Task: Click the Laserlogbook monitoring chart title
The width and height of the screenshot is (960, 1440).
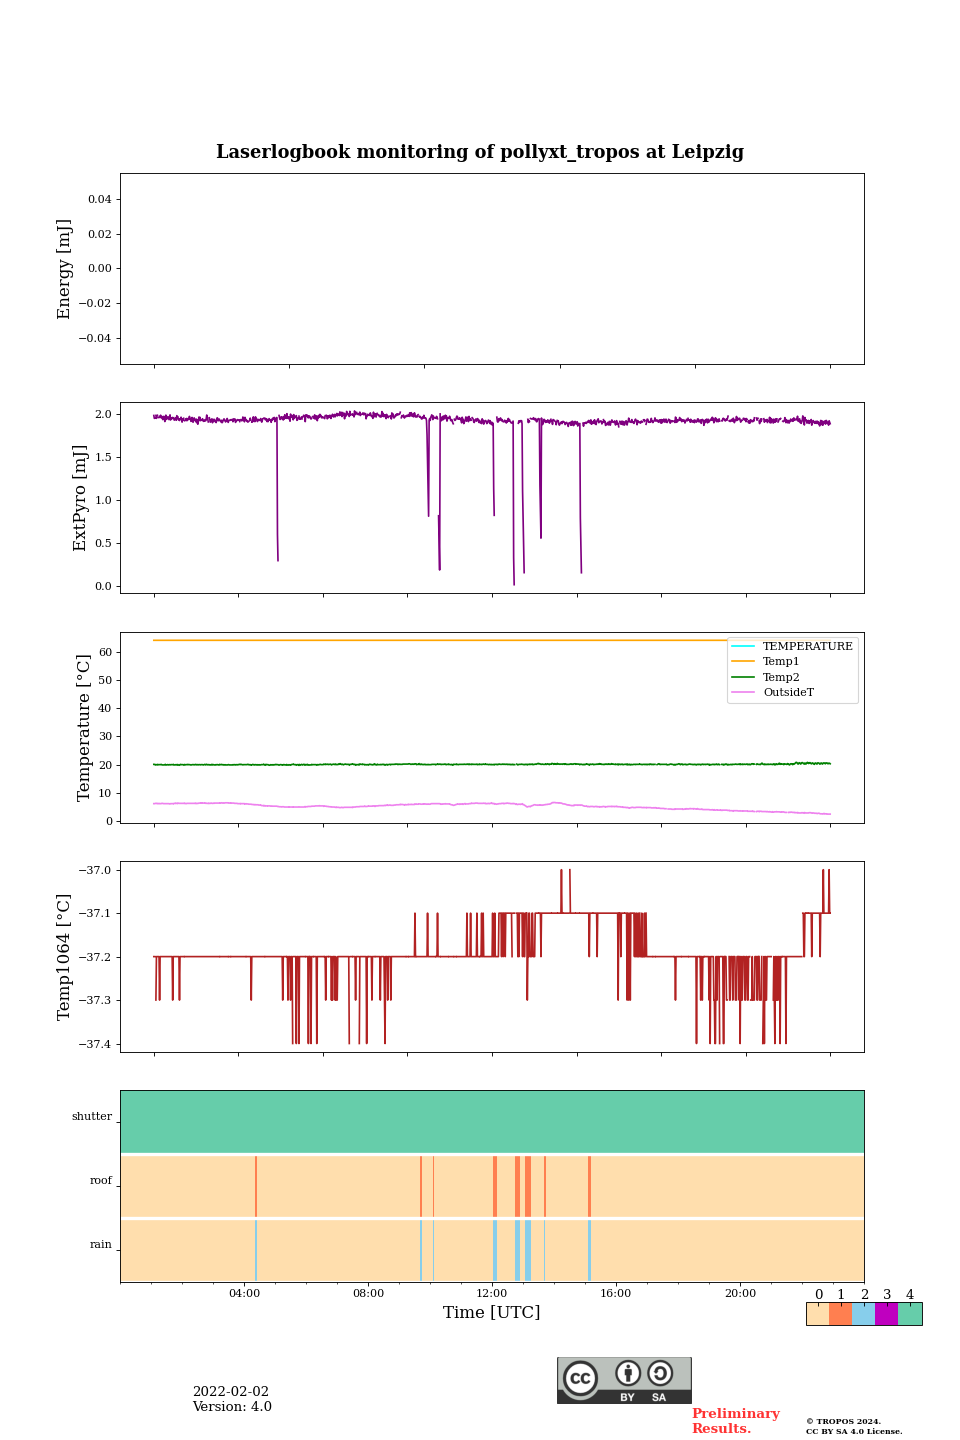Action: pos(480,152)
